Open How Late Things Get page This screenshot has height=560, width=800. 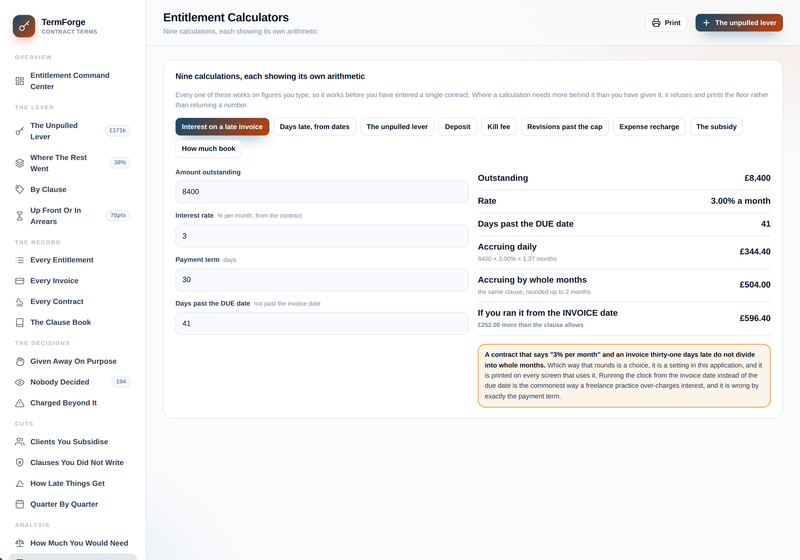point(72,483)
